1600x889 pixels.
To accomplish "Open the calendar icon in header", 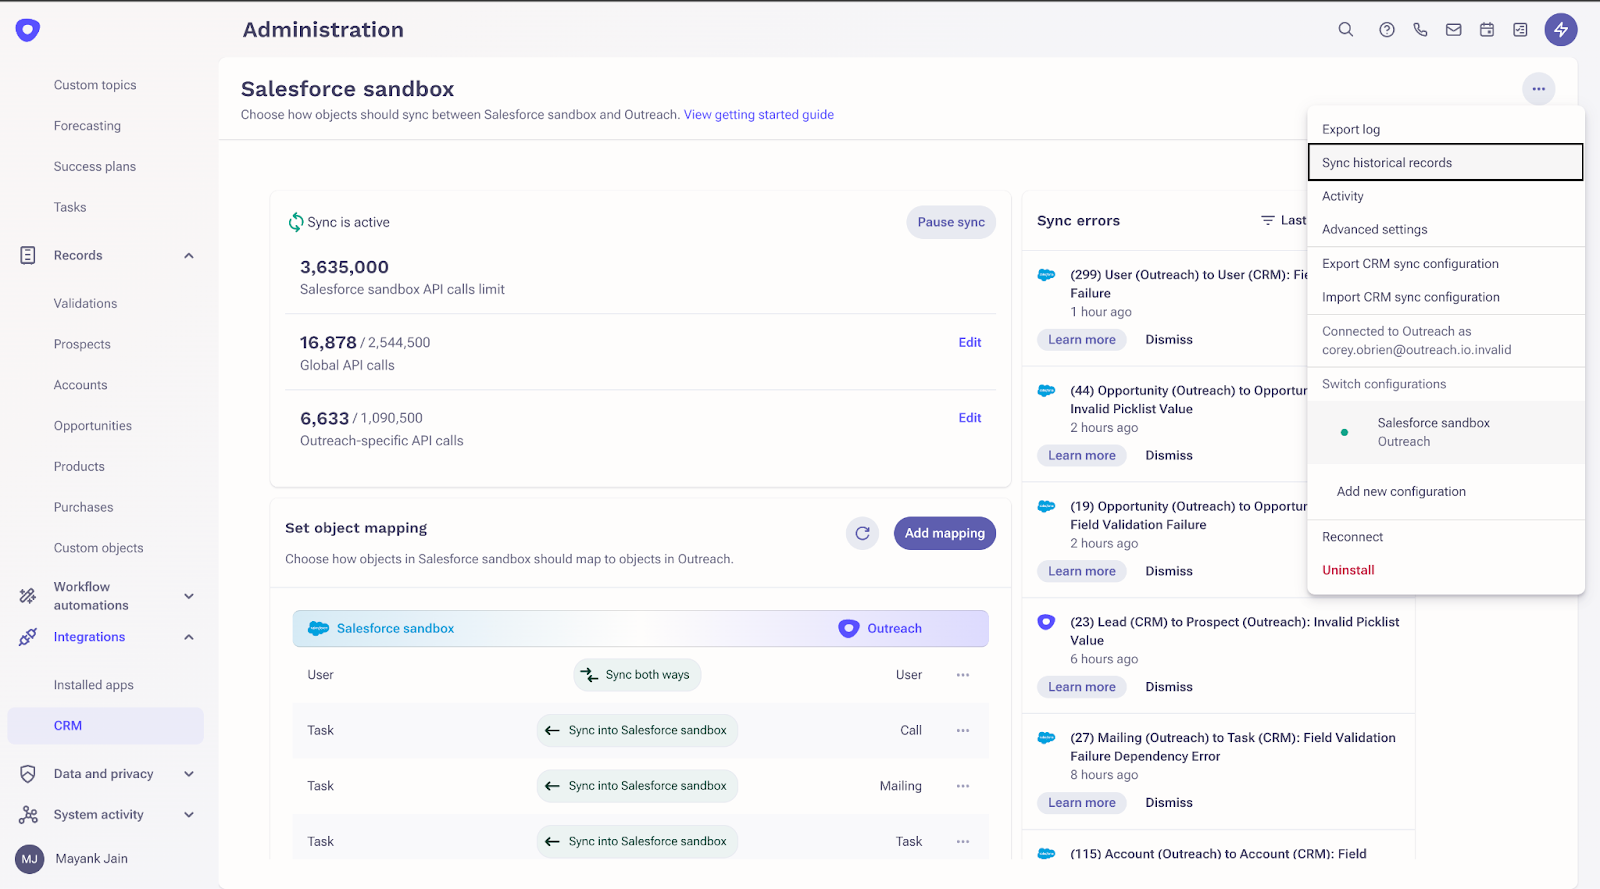I will coord(1487,30).
